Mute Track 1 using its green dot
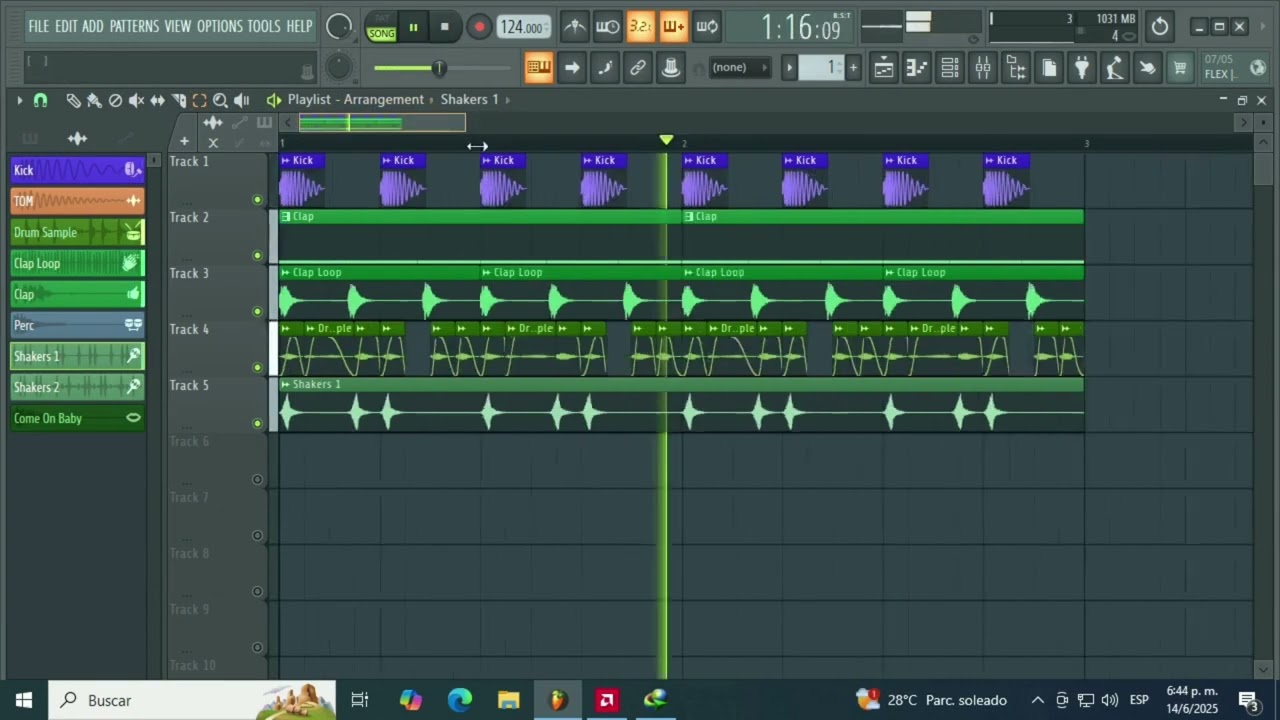The width and height of the screenshot is (1280, 720). 257,200
